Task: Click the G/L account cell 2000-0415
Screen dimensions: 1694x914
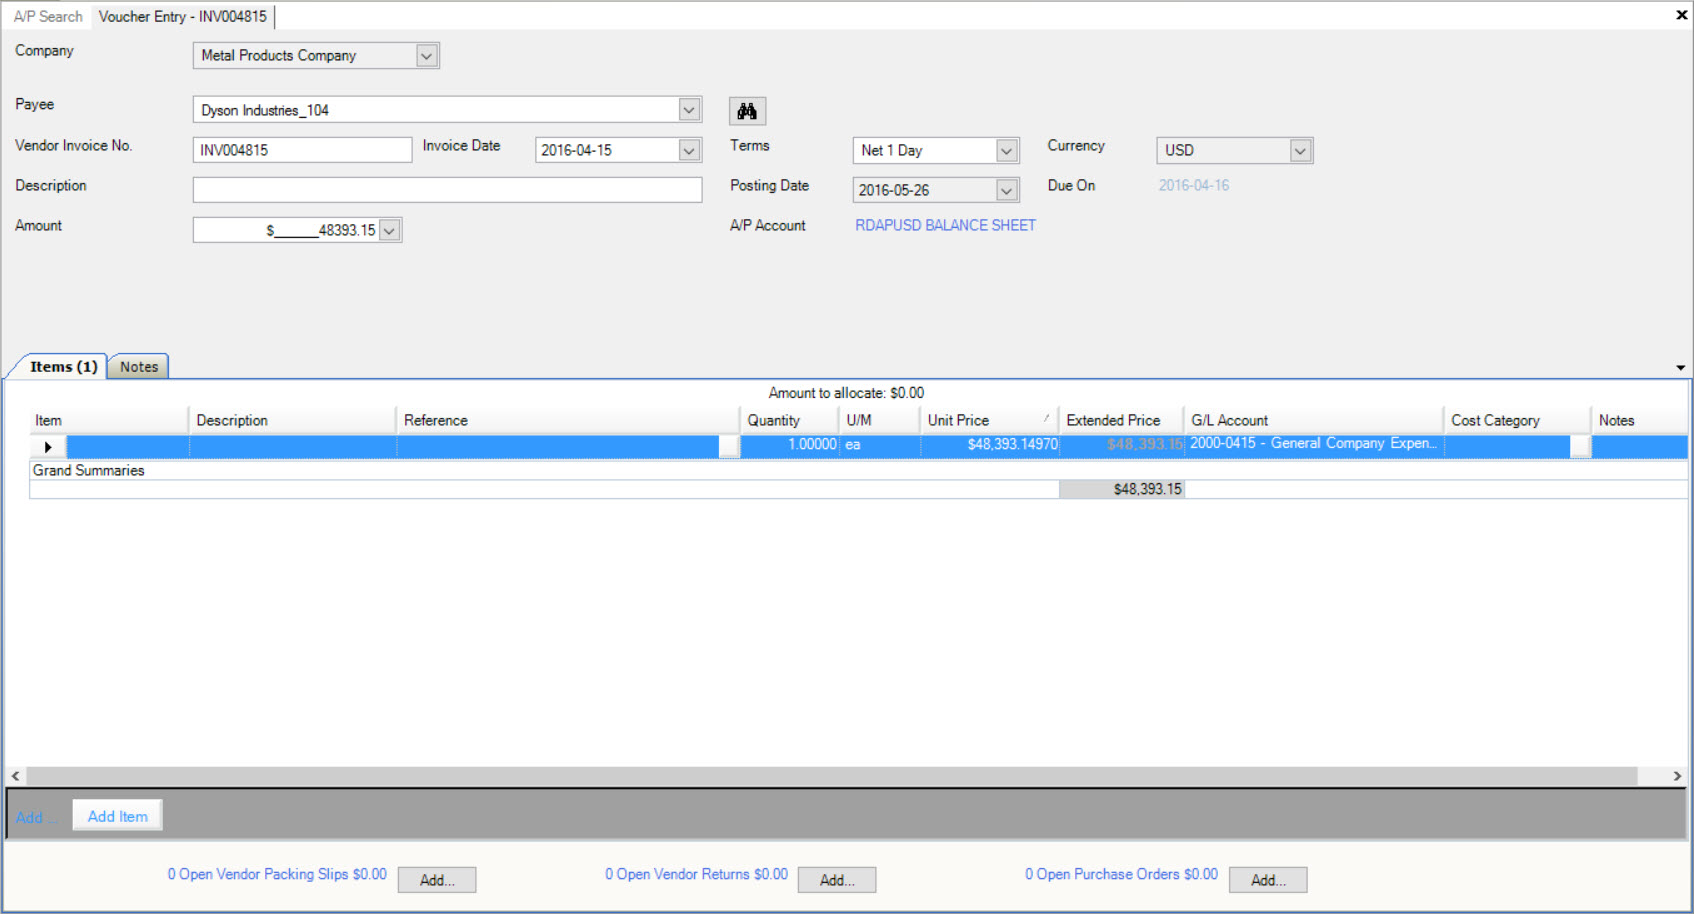Action: coord(1314,444)
